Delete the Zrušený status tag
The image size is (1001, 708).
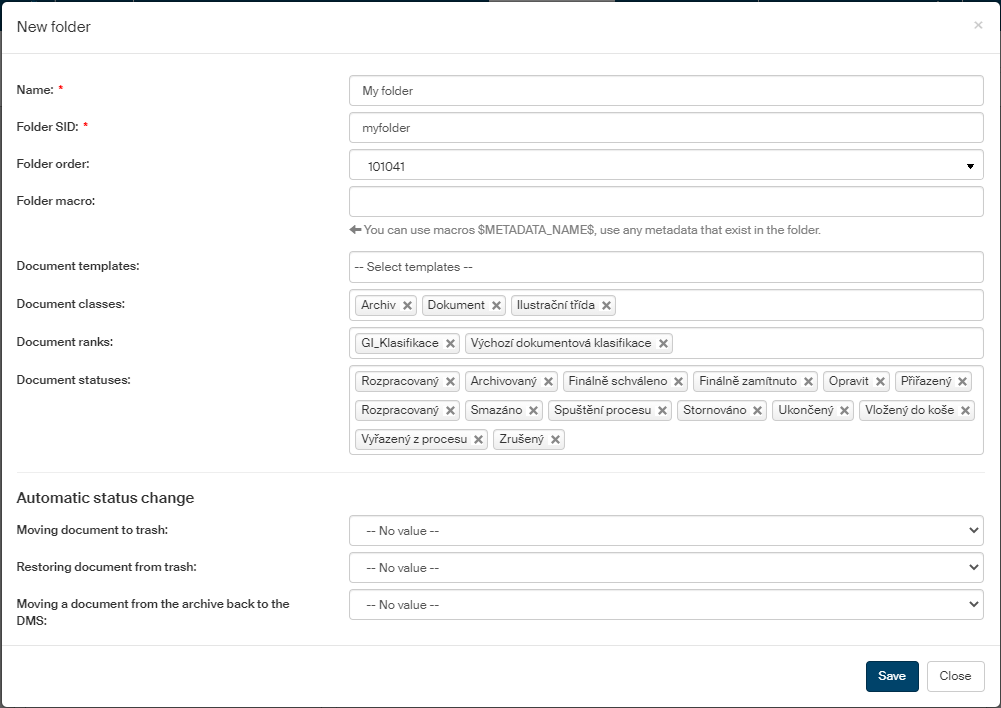click(x=555, y=440)
